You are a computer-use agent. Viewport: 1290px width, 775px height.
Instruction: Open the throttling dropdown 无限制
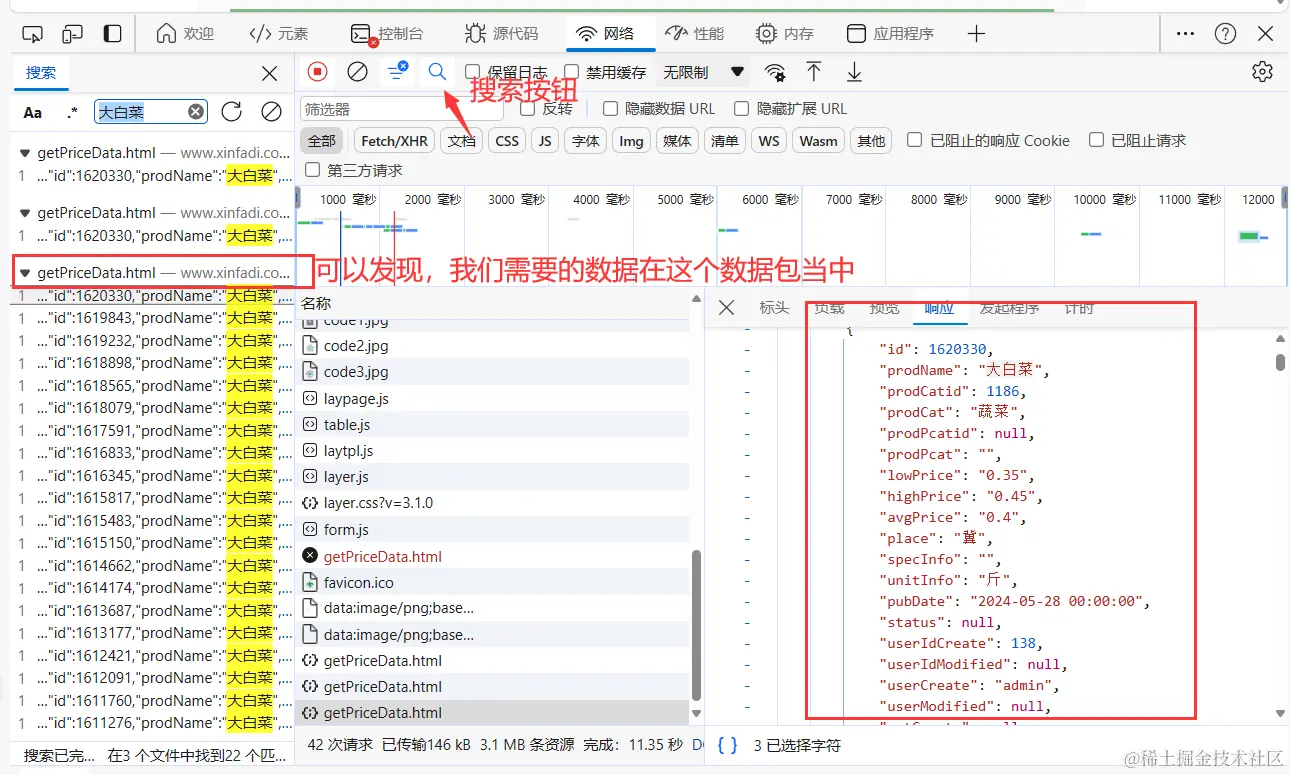coord(704,72)
